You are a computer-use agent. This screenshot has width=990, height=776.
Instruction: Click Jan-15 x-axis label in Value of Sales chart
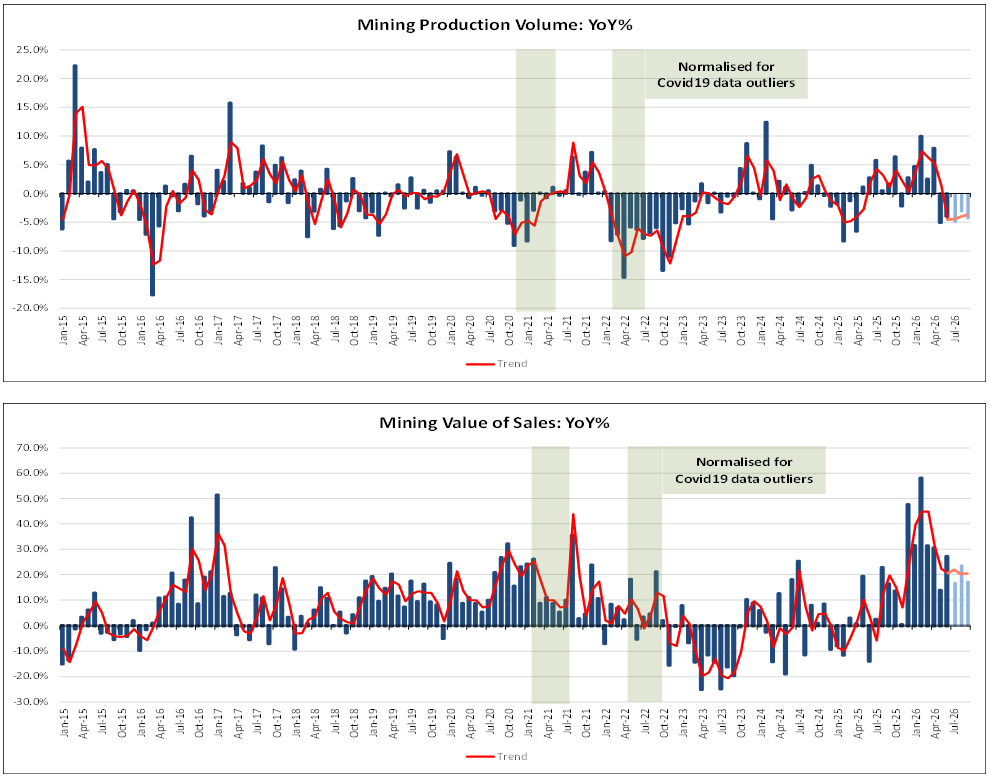point(64,724)
